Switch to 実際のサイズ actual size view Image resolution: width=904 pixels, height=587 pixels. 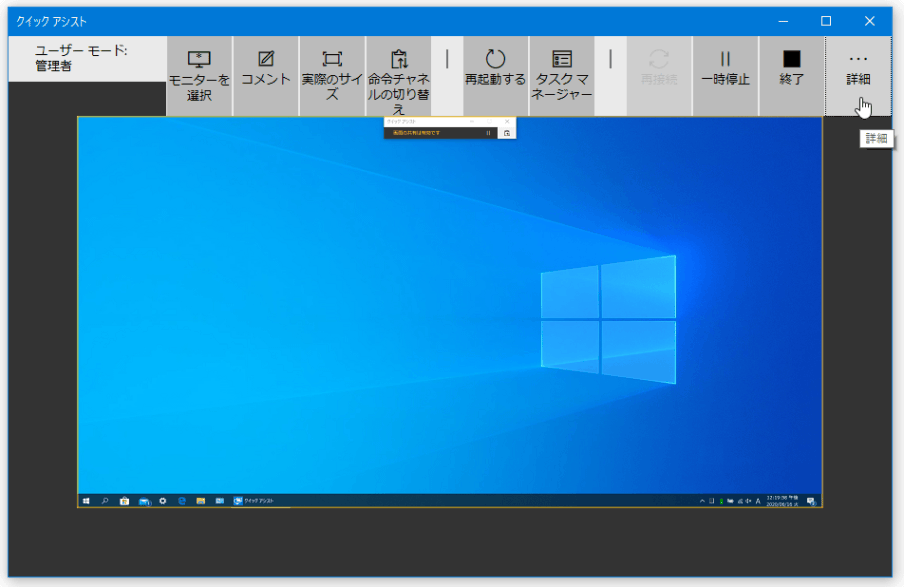[x=332, y=76]
